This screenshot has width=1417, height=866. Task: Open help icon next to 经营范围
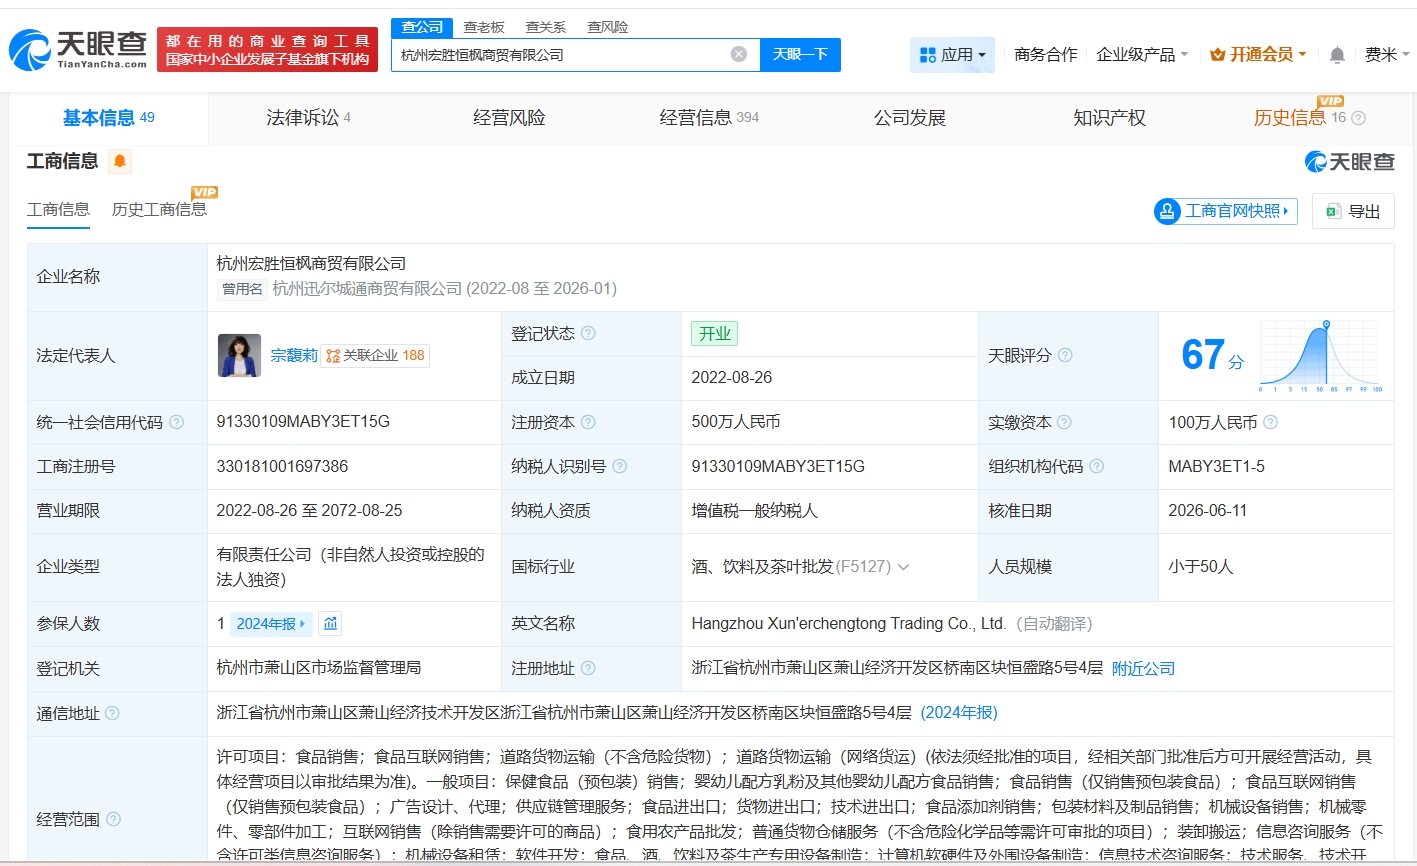(113, 819)
